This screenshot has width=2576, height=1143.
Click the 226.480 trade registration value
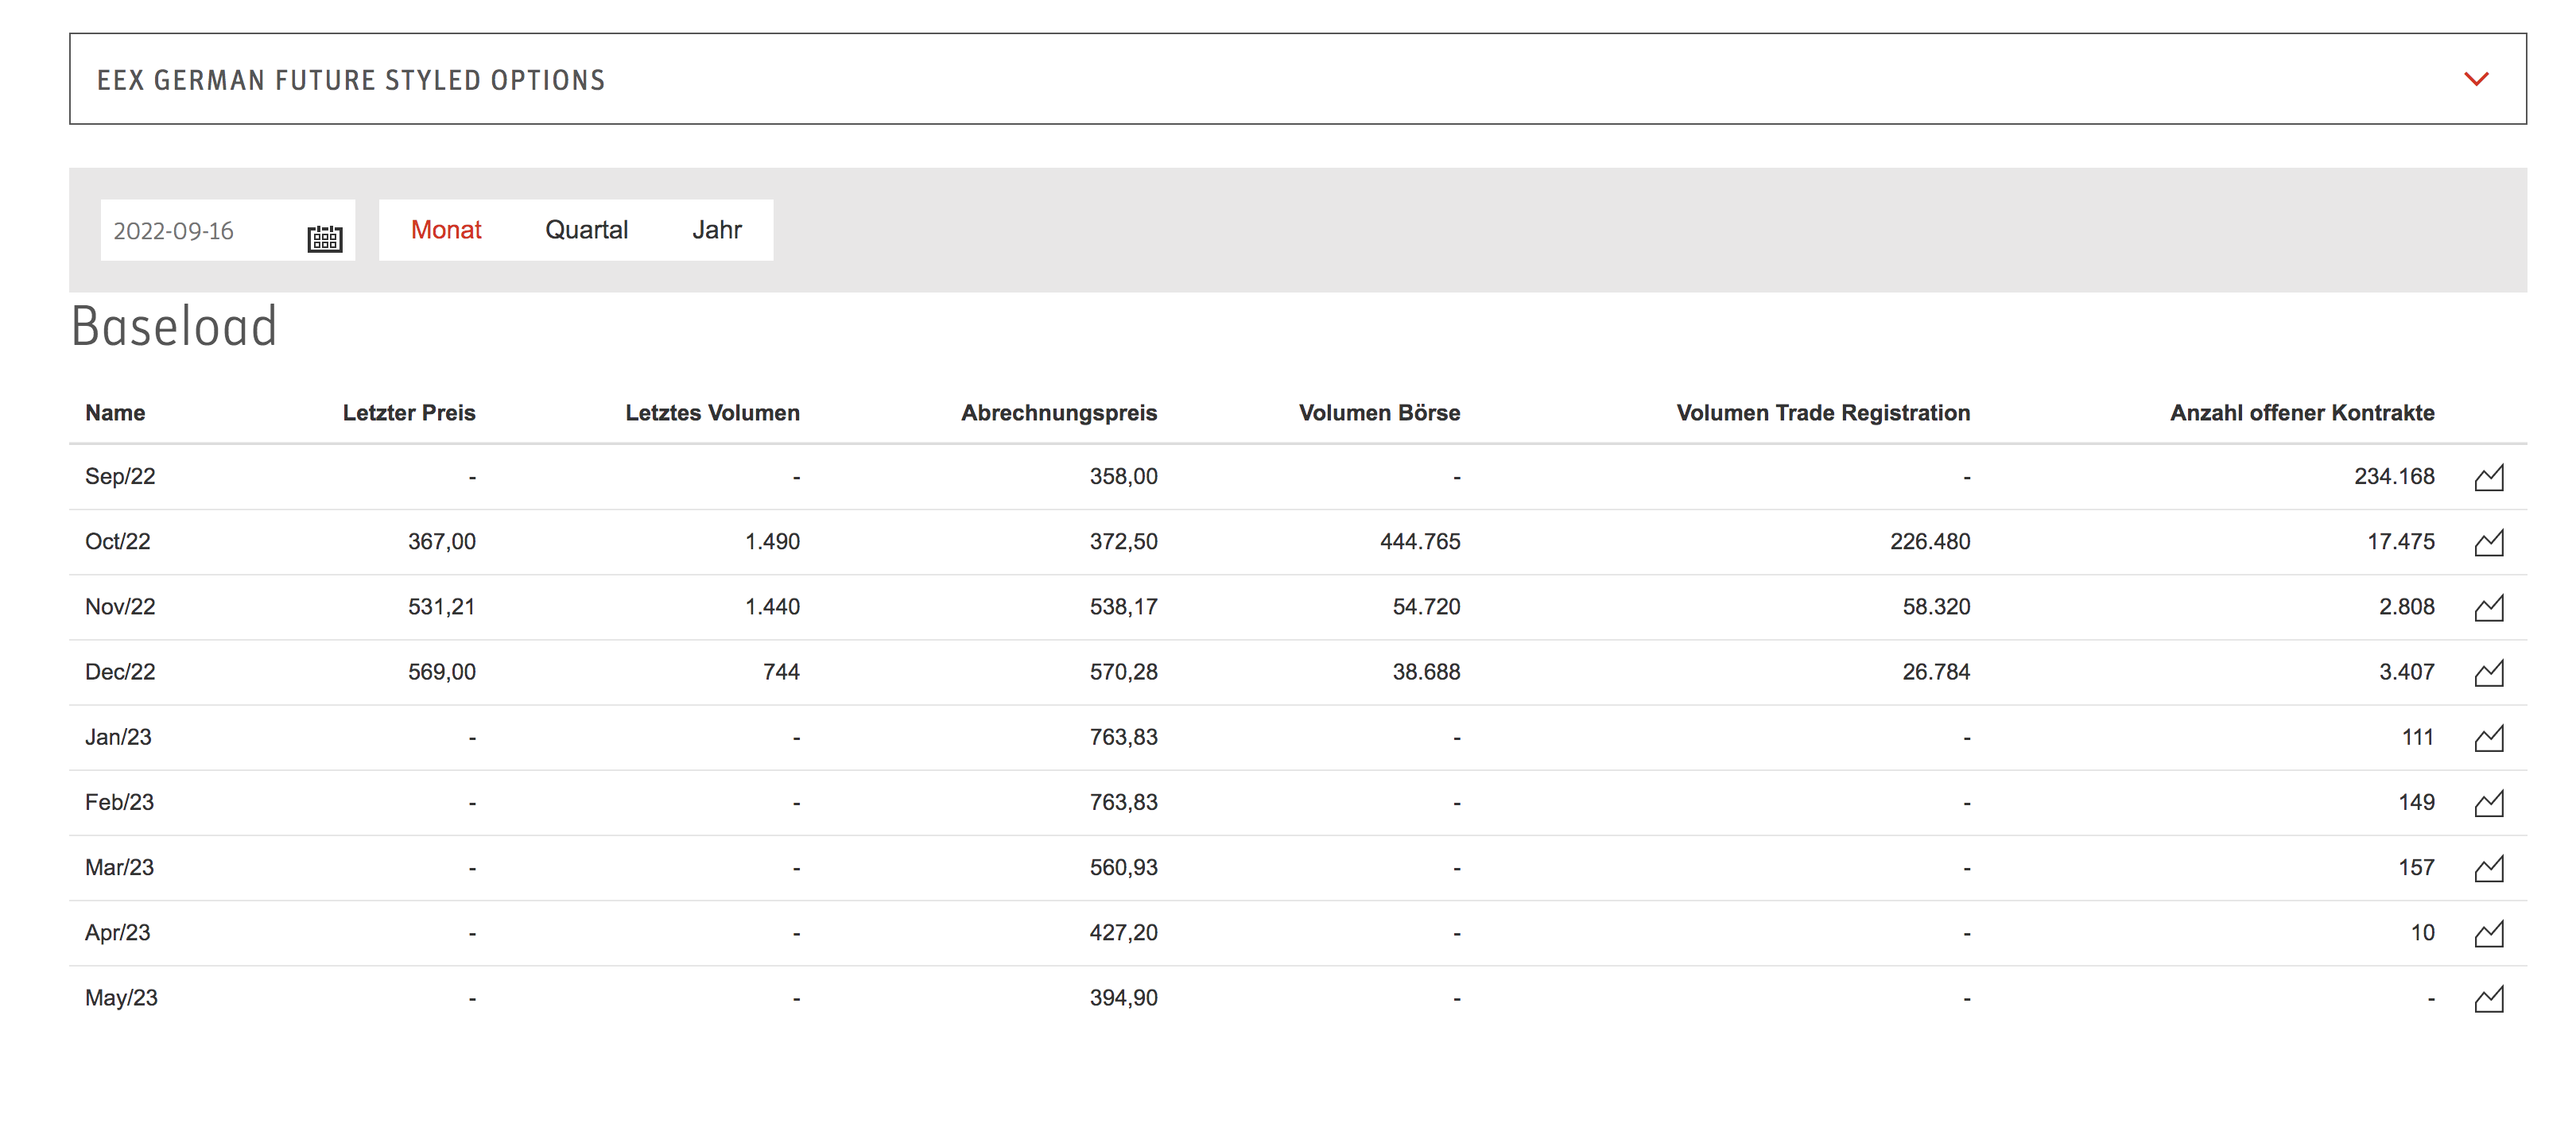[1930, 542]
